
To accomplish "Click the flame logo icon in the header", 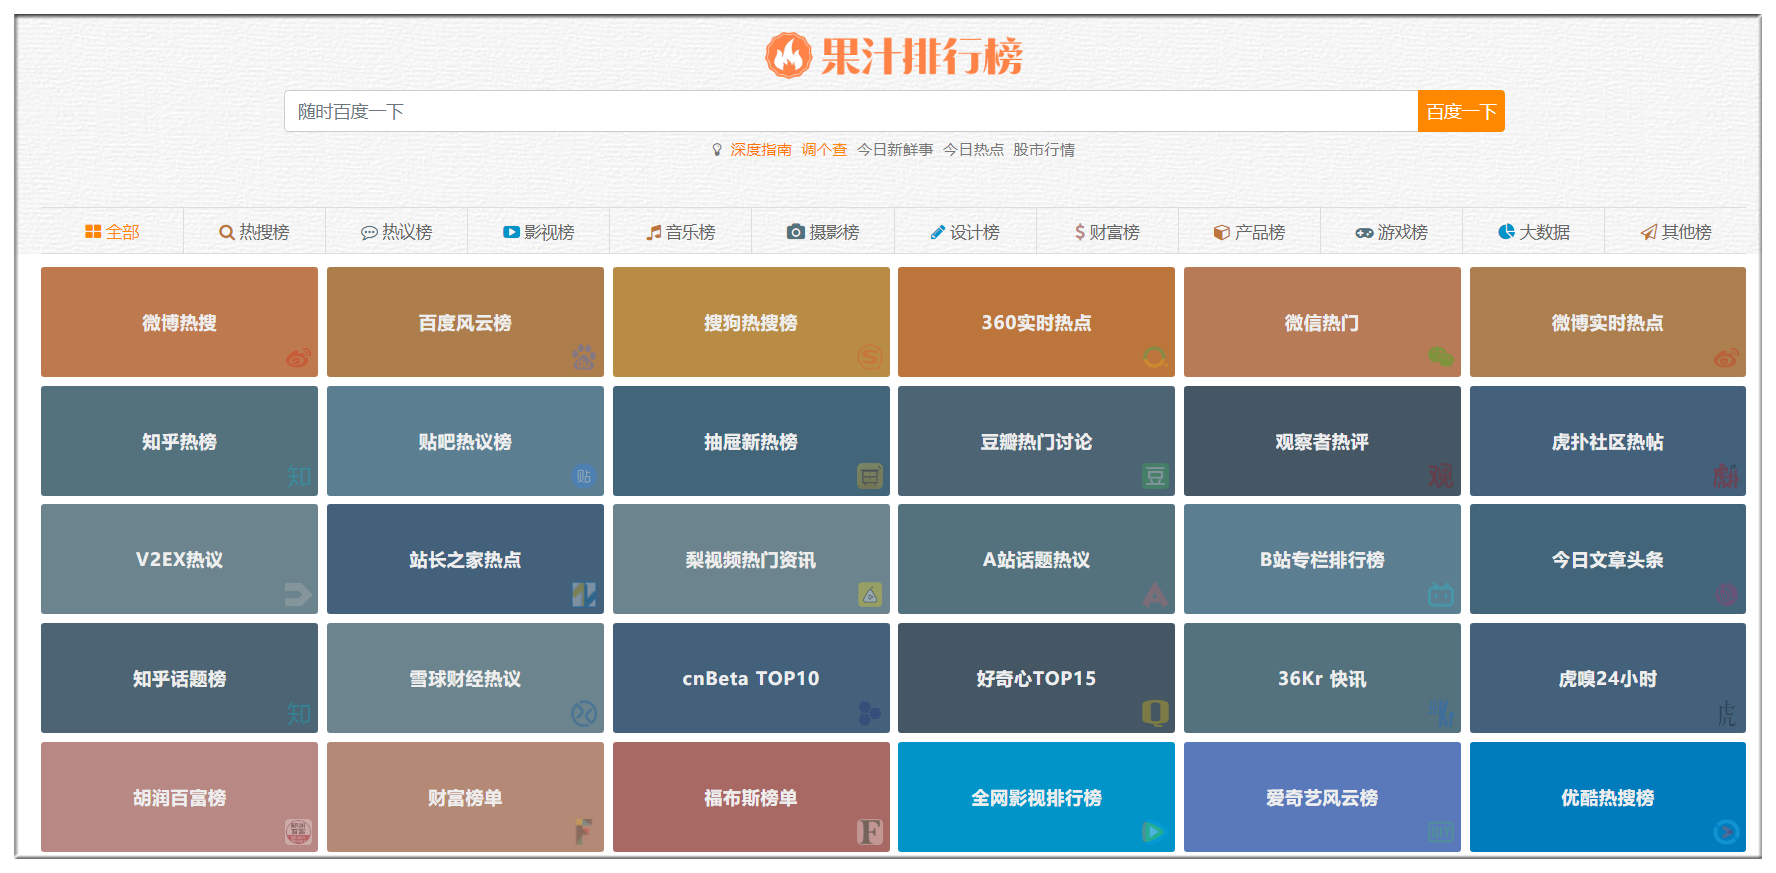I will (788, 55).
